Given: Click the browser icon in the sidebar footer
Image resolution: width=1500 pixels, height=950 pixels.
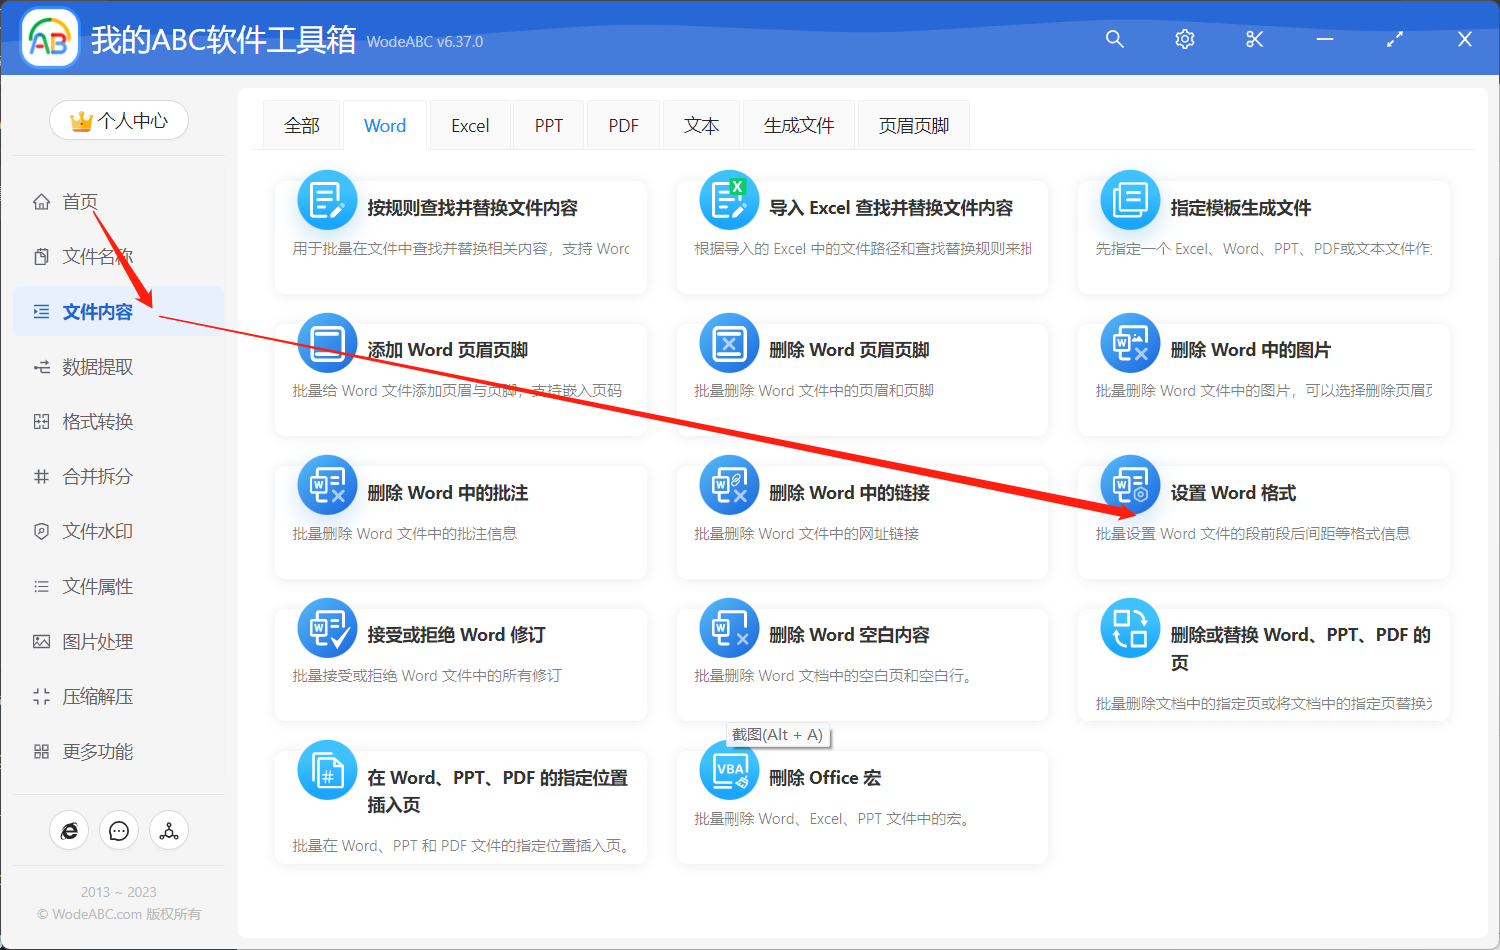Looking at the screenshot, I should point(69,830).
